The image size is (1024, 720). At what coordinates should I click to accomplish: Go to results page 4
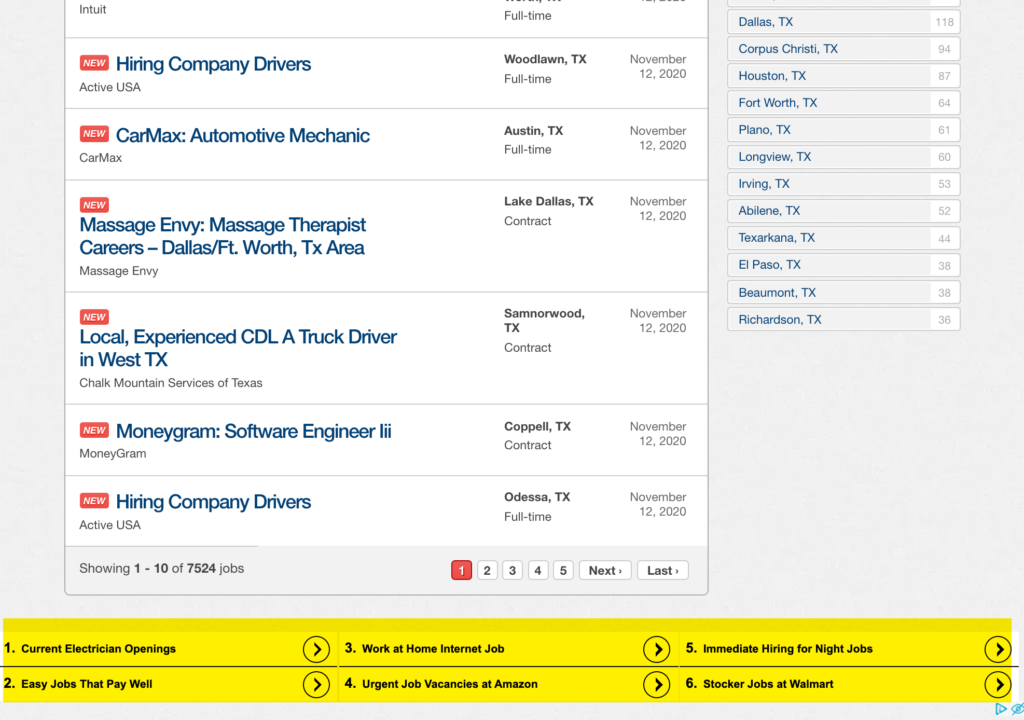coord(537,570)
